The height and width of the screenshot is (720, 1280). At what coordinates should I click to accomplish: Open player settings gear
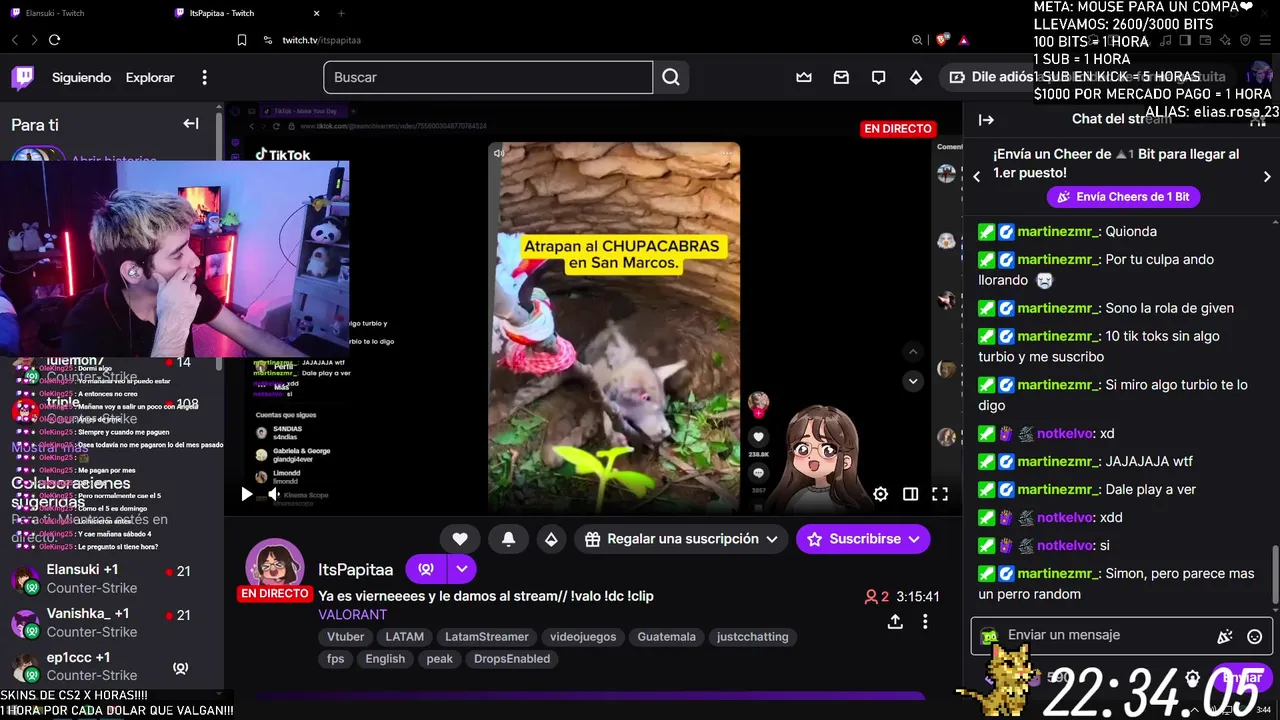tap(880, 494)
